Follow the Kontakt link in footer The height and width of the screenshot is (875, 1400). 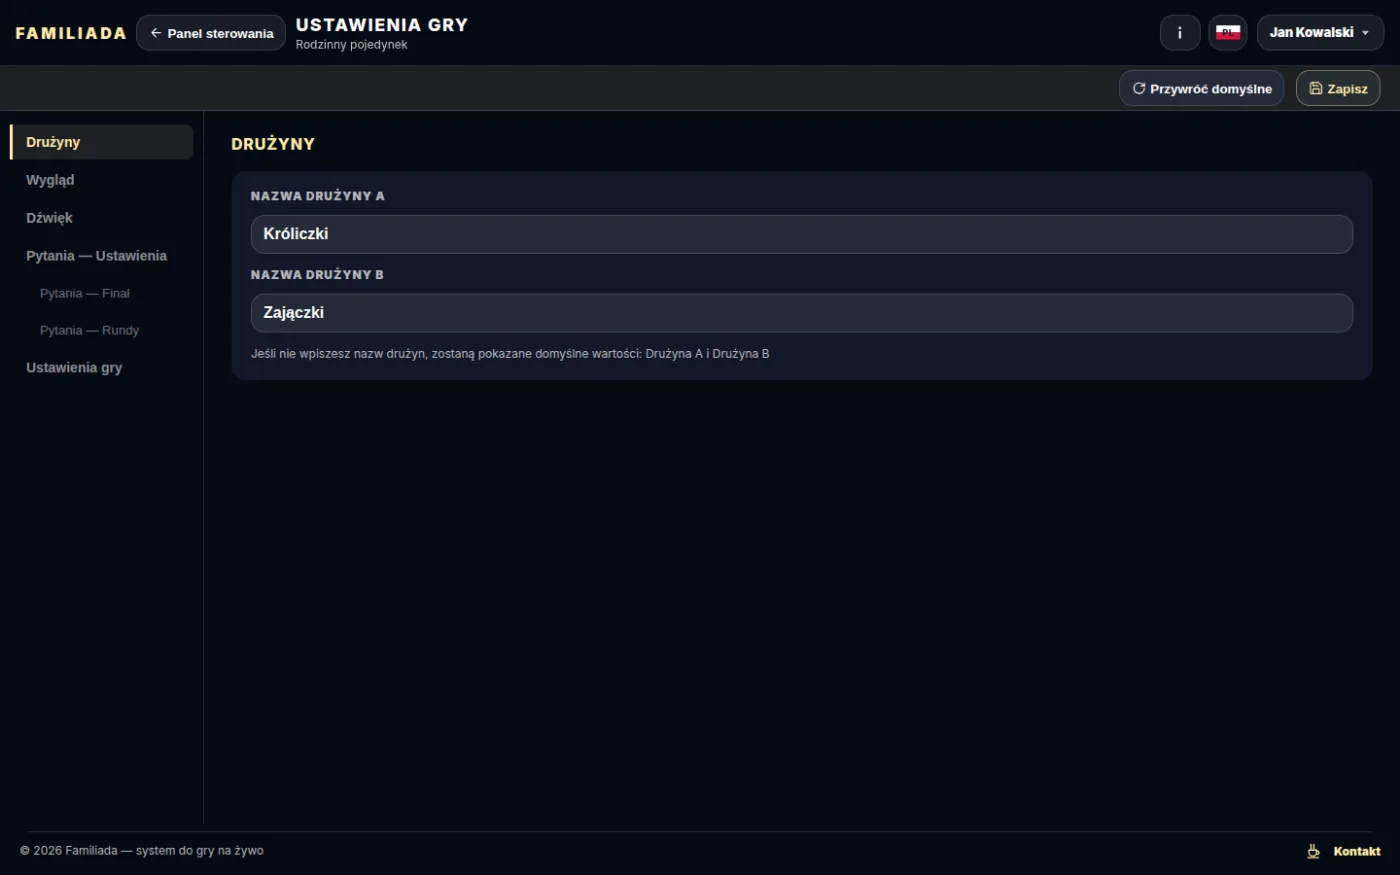point(1357,851)
